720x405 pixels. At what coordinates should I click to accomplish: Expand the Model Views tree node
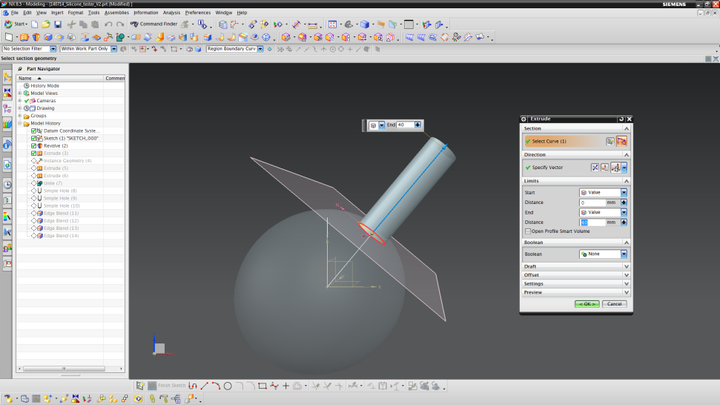[20, 93]
